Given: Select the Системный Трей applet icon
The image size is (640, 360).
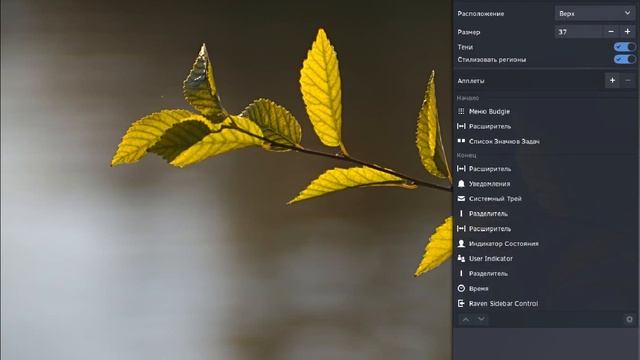Looking at the screenshot, I should click(461, 198).
